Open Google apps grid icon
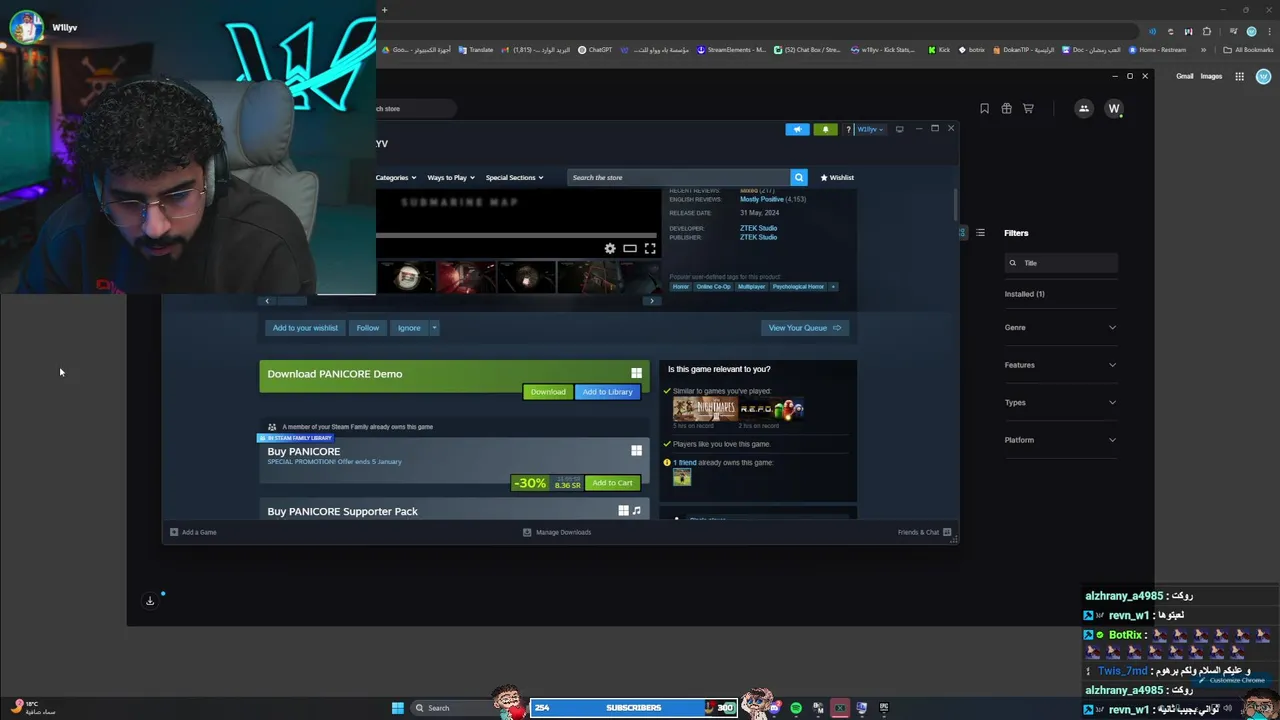The width and height of the screenshot is (1280, 720). pos(1239,76)
